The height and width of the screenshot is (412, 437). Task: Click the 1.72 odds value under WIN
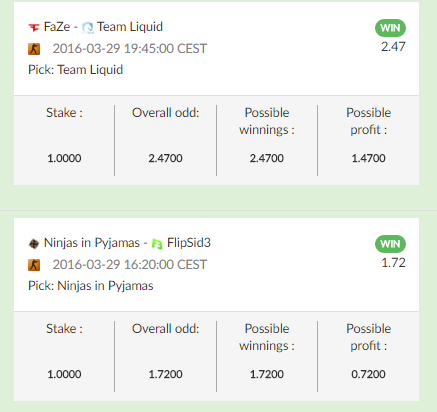[393, 263]
